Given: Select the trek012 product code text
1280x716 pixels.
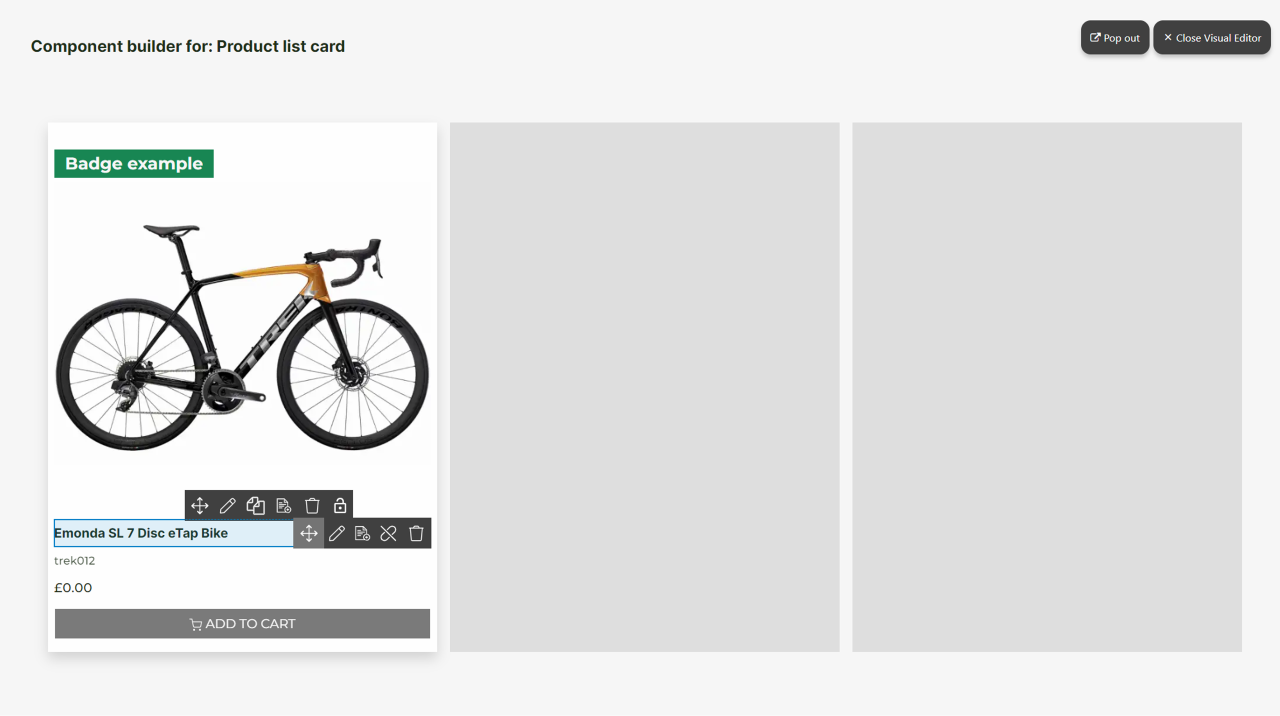Looking at the screenshot, I should click(x=75, y=561).
